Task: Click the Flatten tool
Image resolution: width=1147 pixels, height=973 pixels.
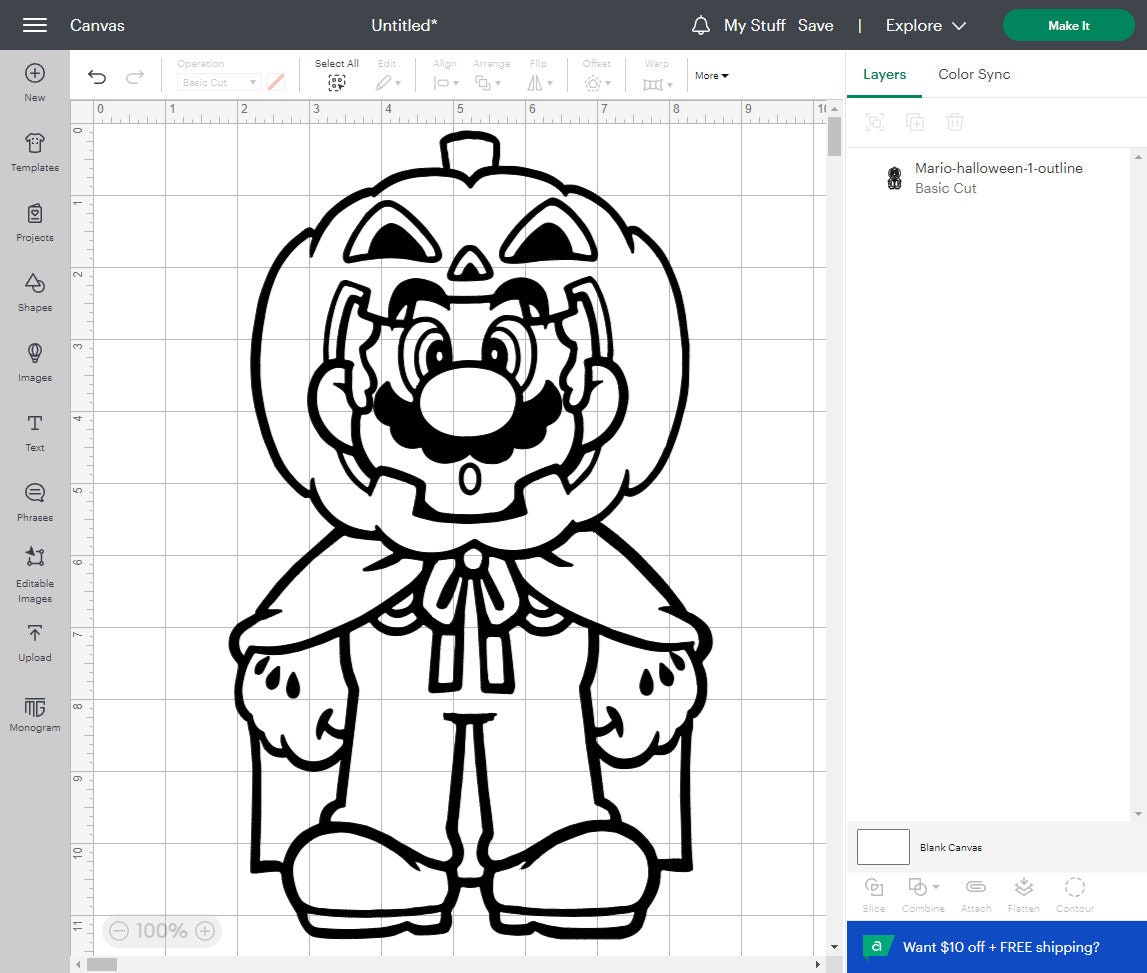Action: pos(1023,893)
